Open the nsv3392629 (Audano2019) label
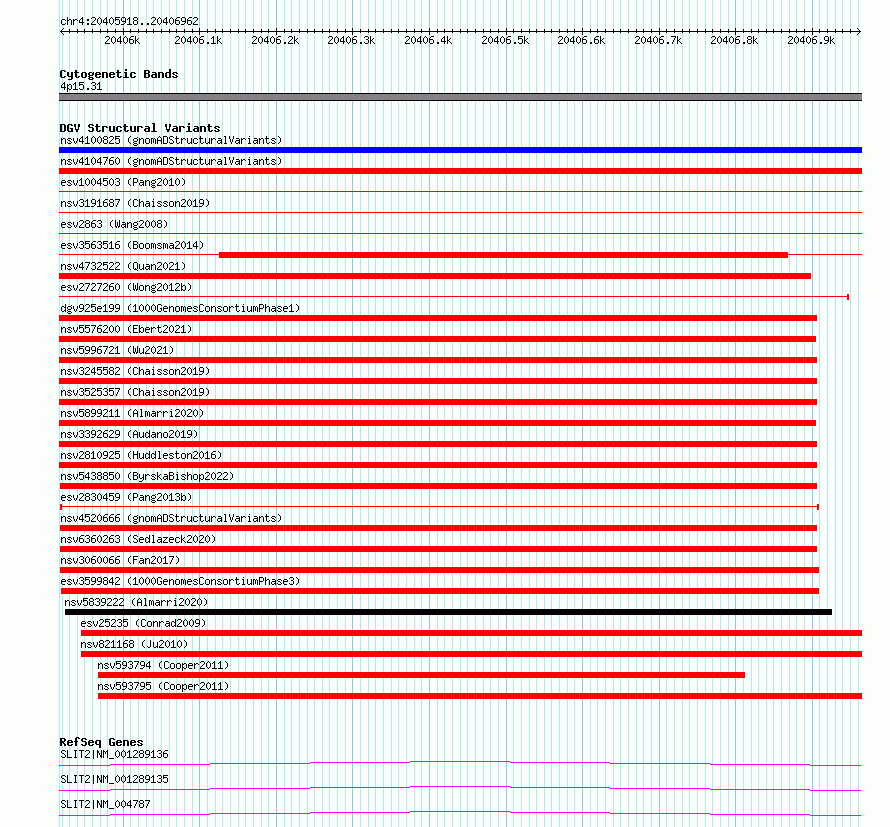Screen dimensions: 890x827 [129, 434]
